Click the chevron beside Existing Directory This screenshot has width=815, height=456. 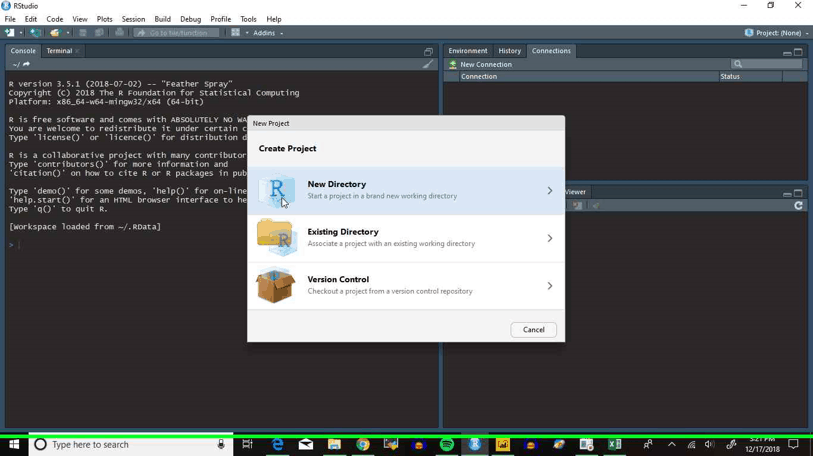click(549, 238)
